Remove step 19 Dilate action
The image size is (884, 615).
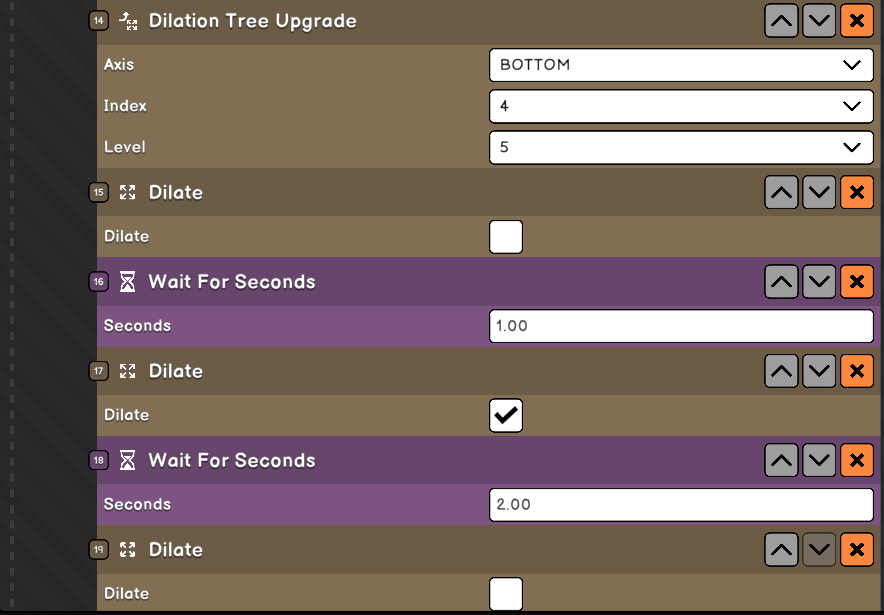[x=856, y=550]
